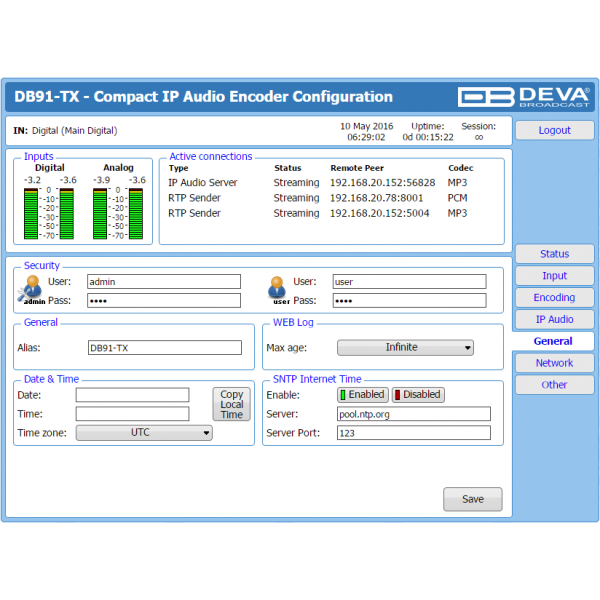The height and width of the screenshot is (600, 600).
Task: Click the SNTP Server field pool.ntp.org
Action: point(414,414)
